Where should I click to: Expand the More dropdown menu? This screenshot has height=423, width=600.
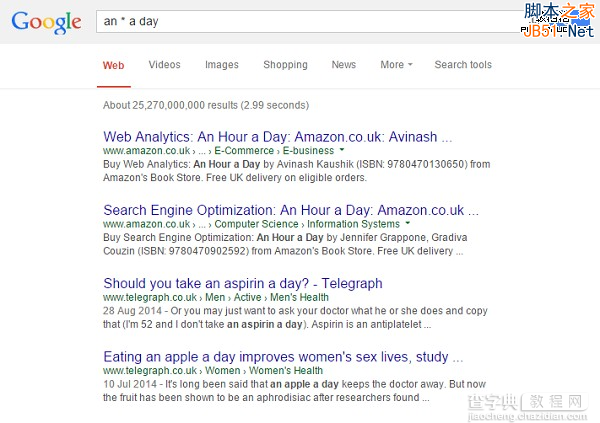click(396, 65)
